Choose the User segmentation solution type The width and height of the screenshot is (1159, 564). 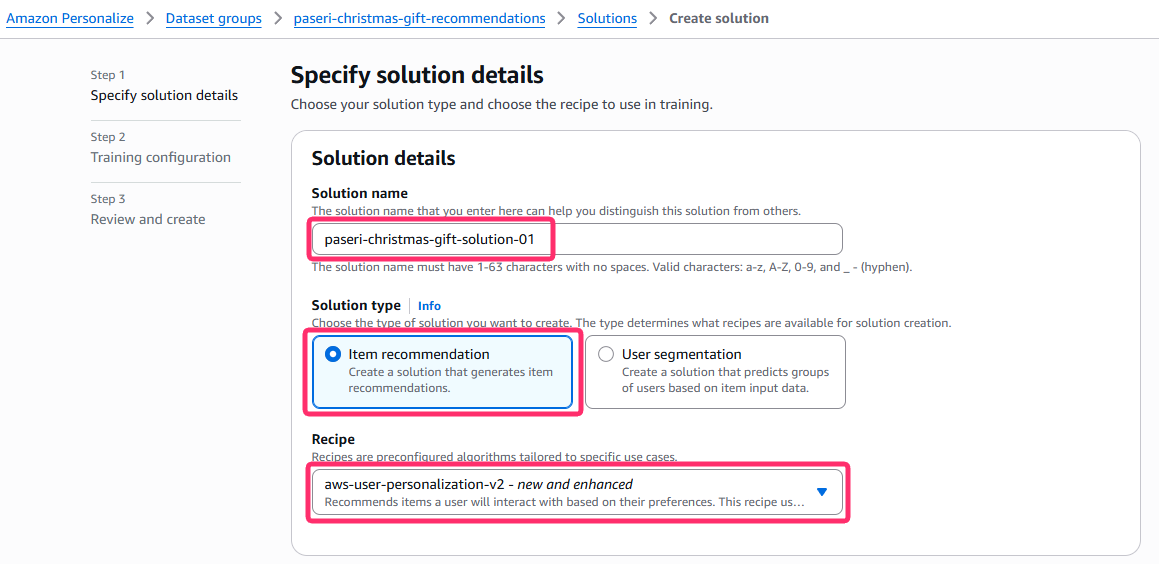tap(606, 354)
